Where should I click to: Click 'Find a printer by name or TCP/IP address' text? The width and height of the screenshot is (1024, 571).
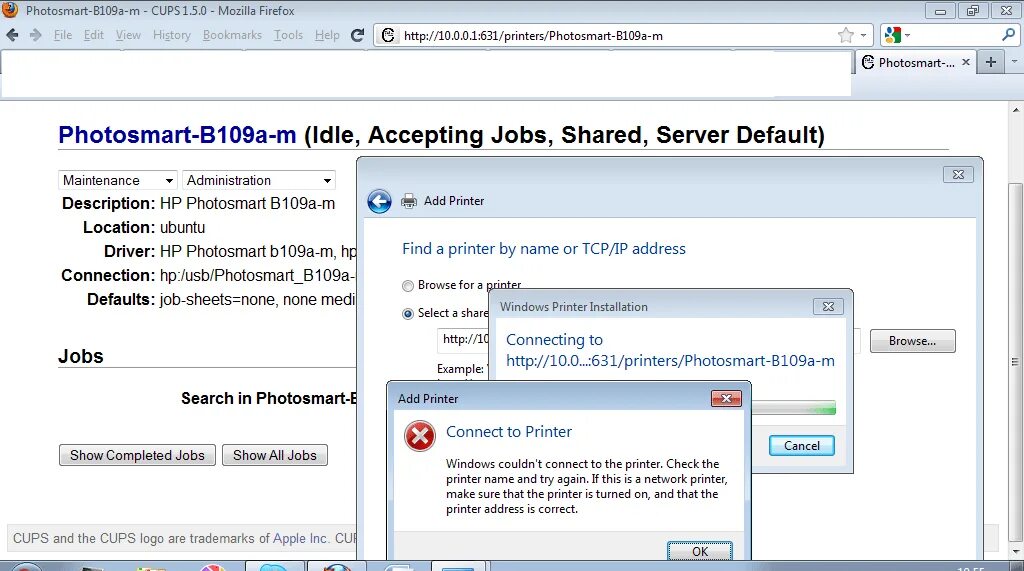tap(544, 249)
